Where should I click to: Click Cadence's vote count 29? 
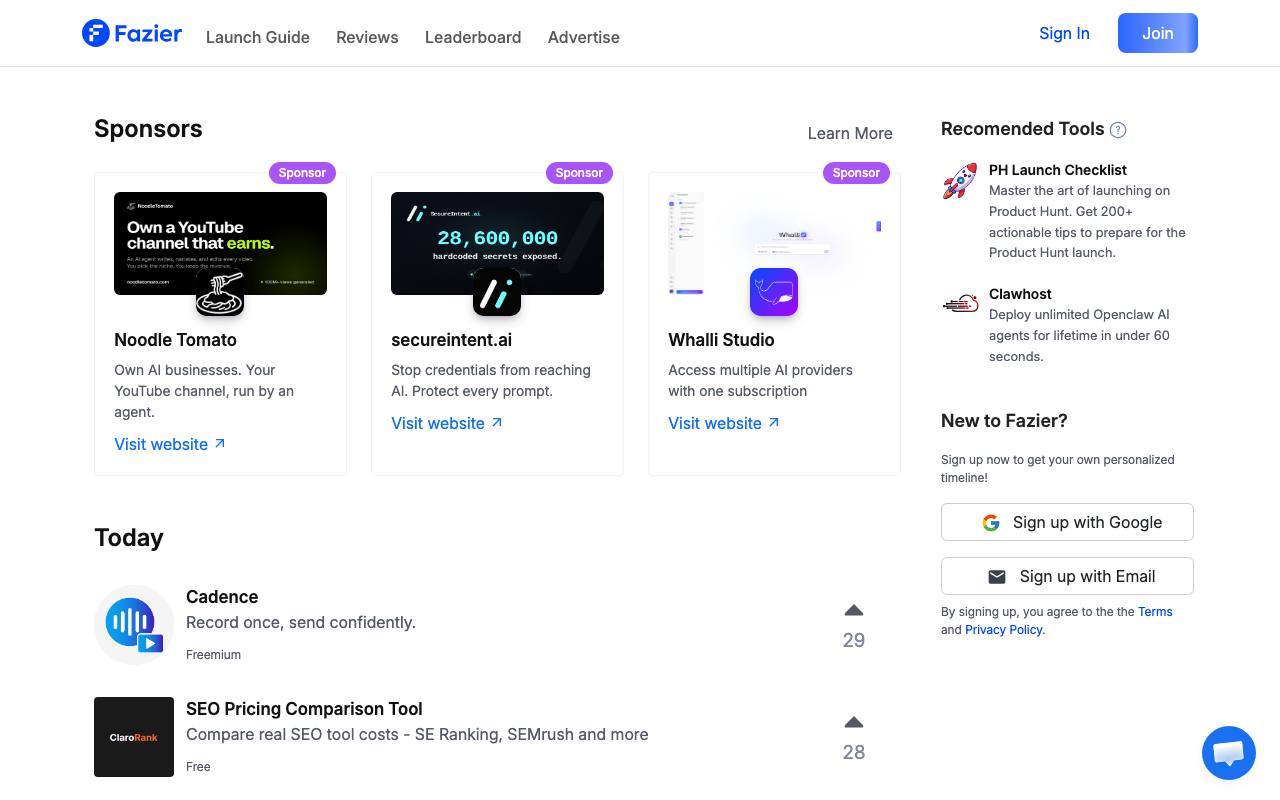coord(853,640)
